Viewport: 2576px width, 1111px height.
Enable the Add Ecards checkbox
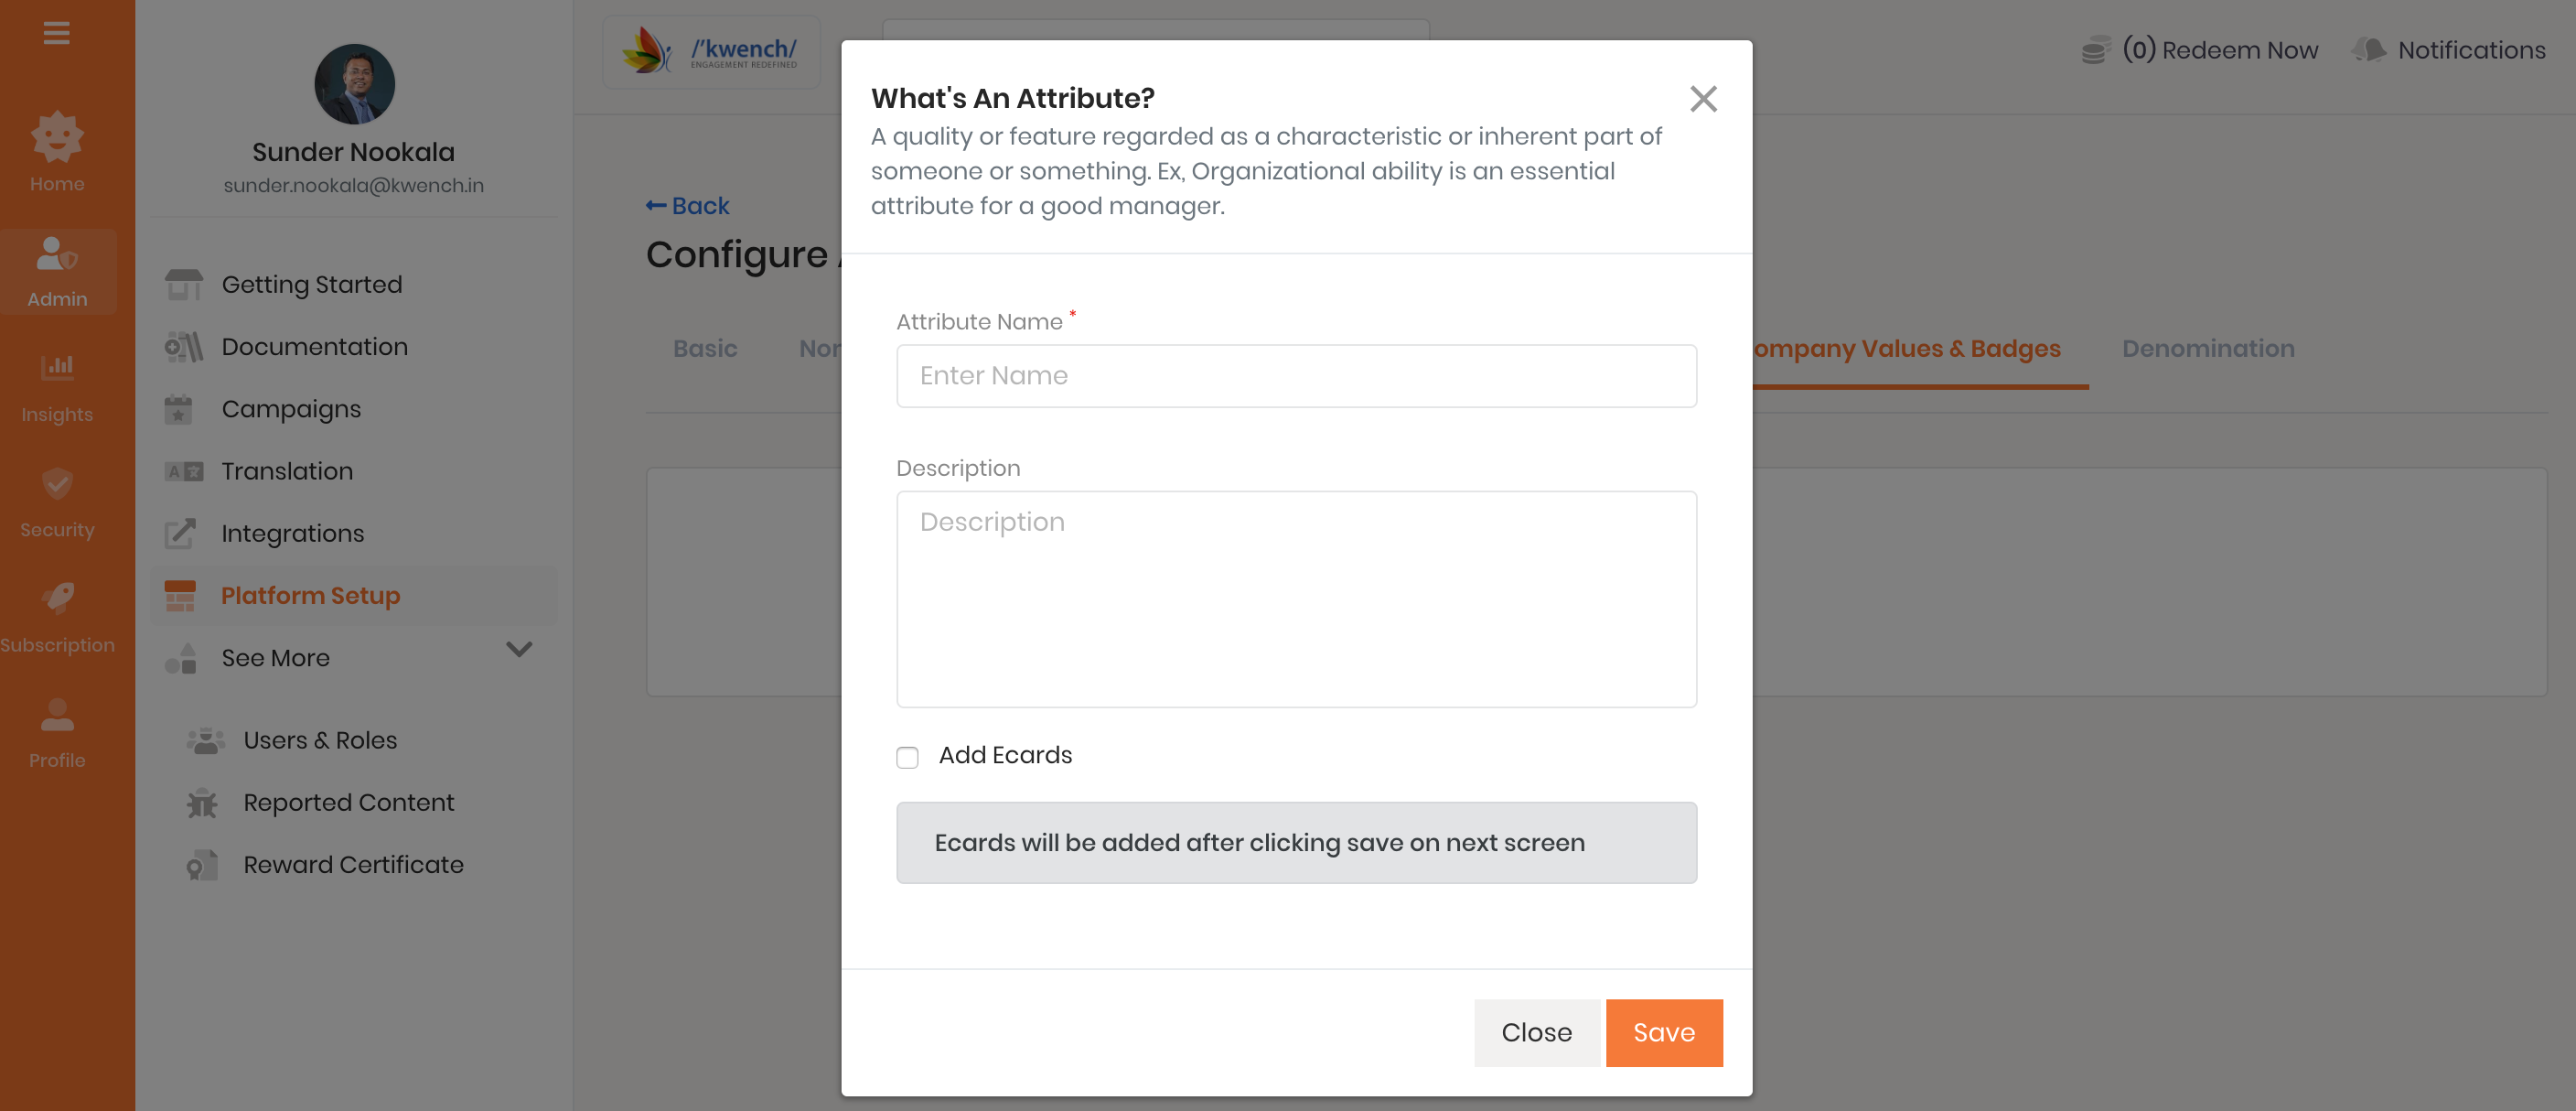pyautogui.click(x=907, y=757)
